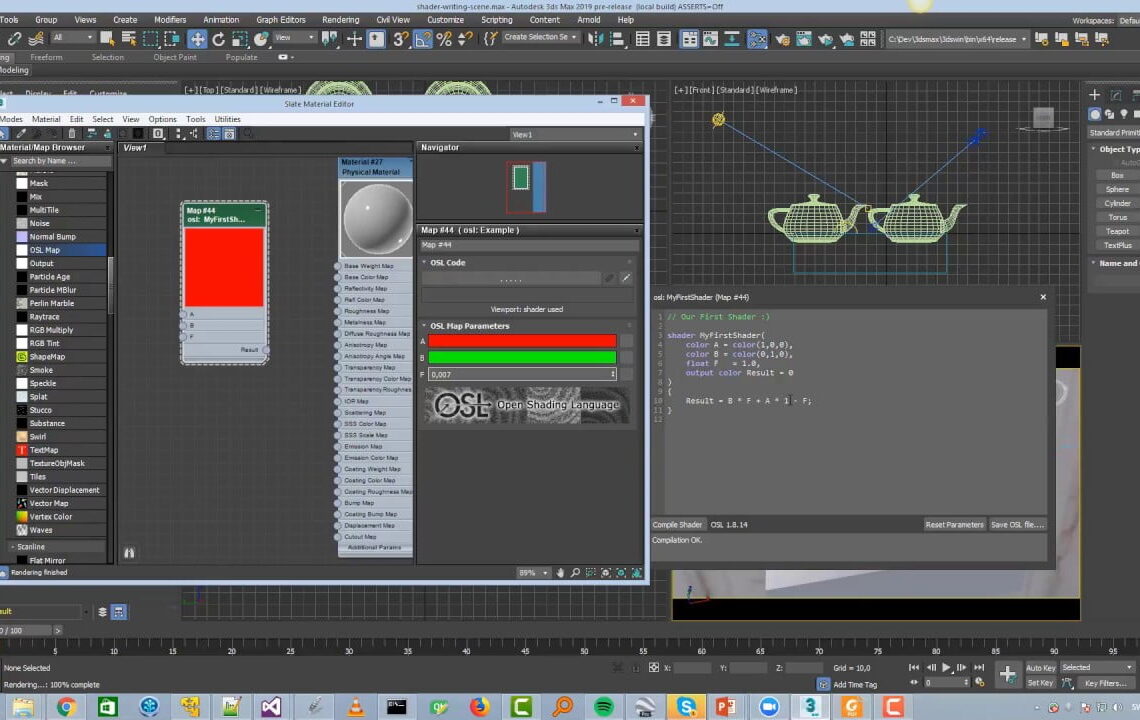The width and height of the screenshot is (1140, 720).
Task: Open the Curve Editor icon
Action: click(x=710, y=39)
